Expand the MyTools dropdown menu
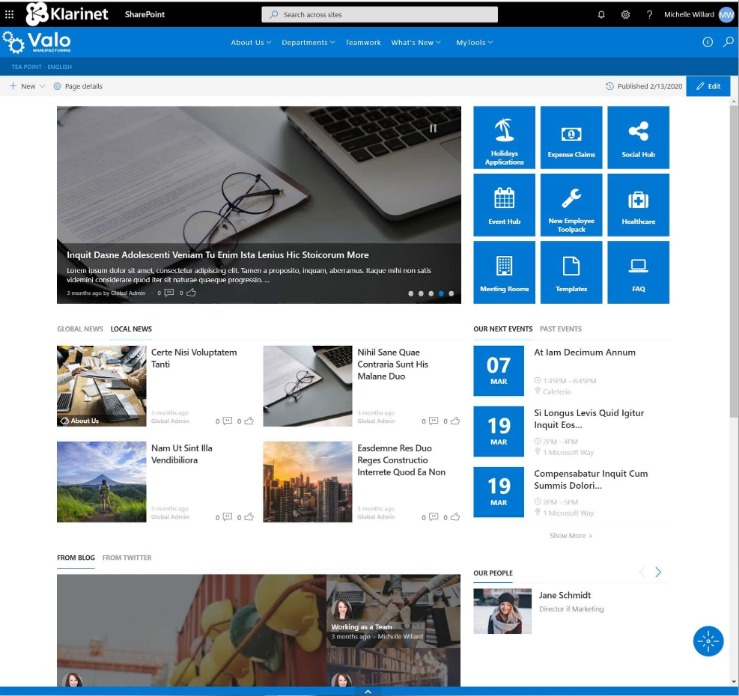The image size is (739, 696). pyautogui.click(x=473, y=43)
